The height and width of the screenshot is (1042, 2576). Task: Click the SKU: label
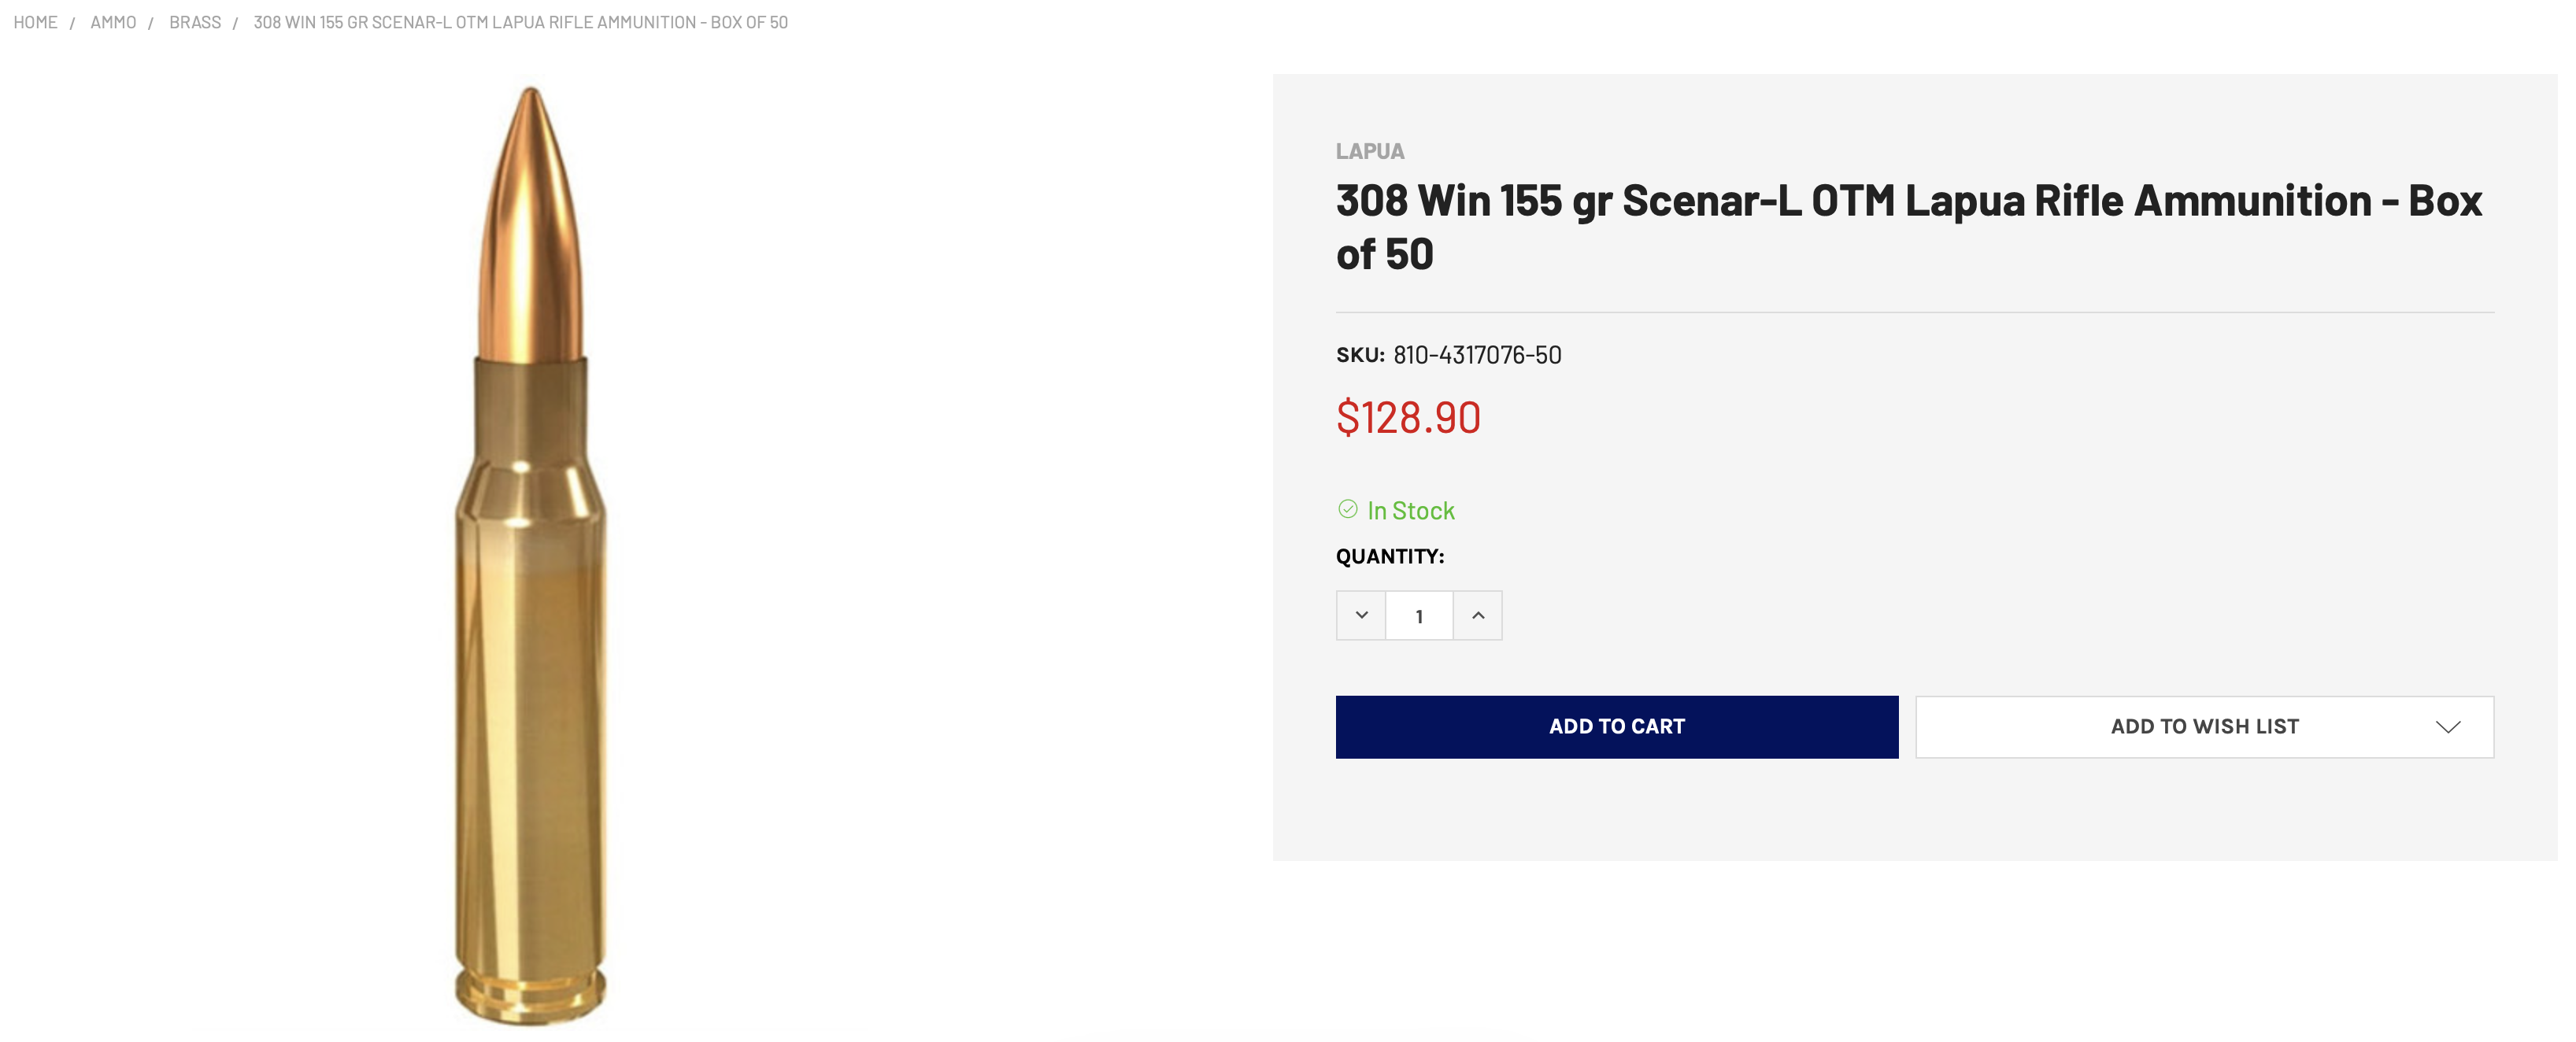coord(1359,355)
